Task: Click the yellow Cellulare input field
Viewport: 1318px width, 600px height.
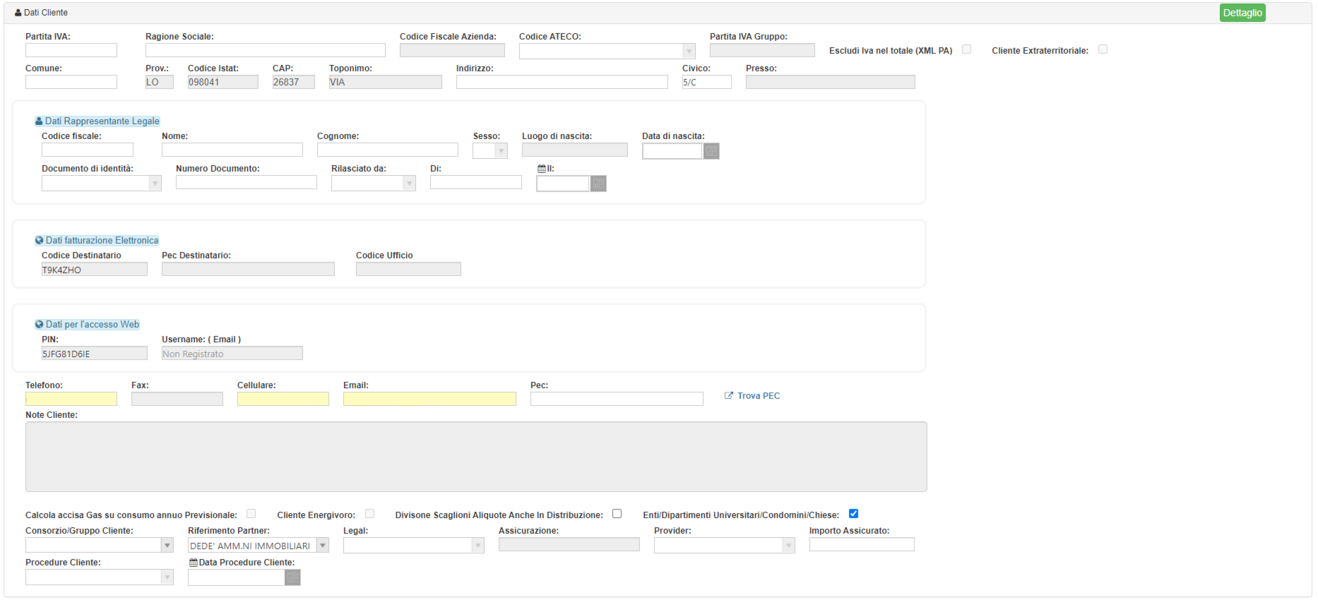Action: [283, 399]
